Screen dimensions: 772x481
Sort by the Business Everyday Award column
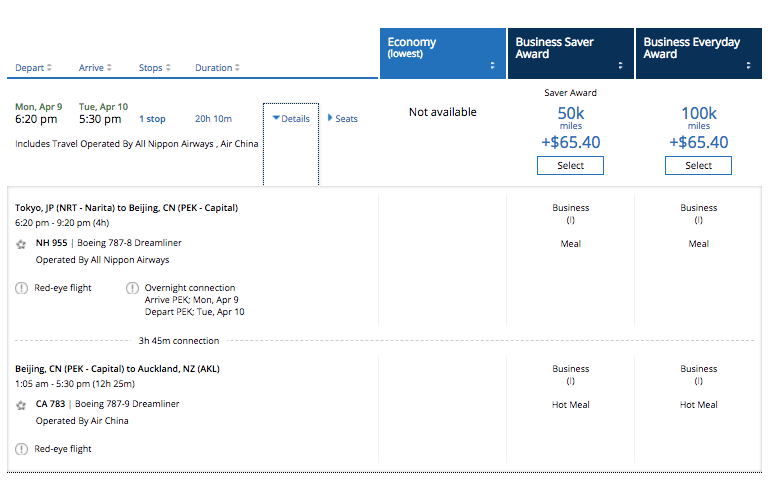click(x=698, y=53)
